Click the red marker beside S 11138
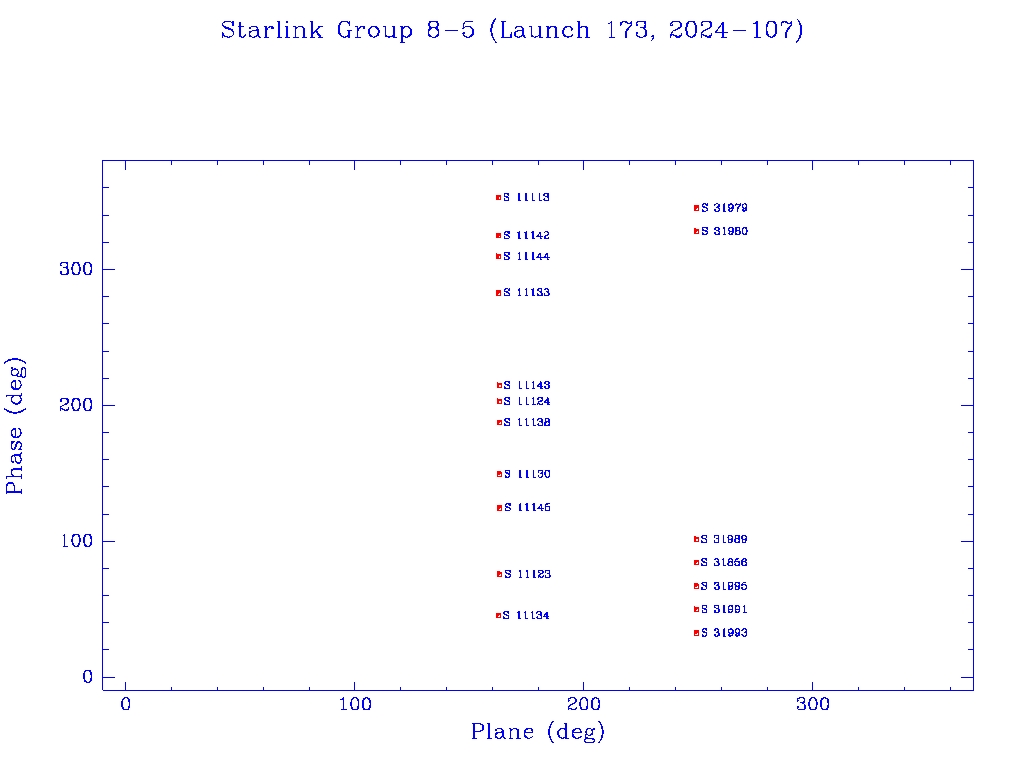This screenshot has height=768, width=1024. pos(499,423)
